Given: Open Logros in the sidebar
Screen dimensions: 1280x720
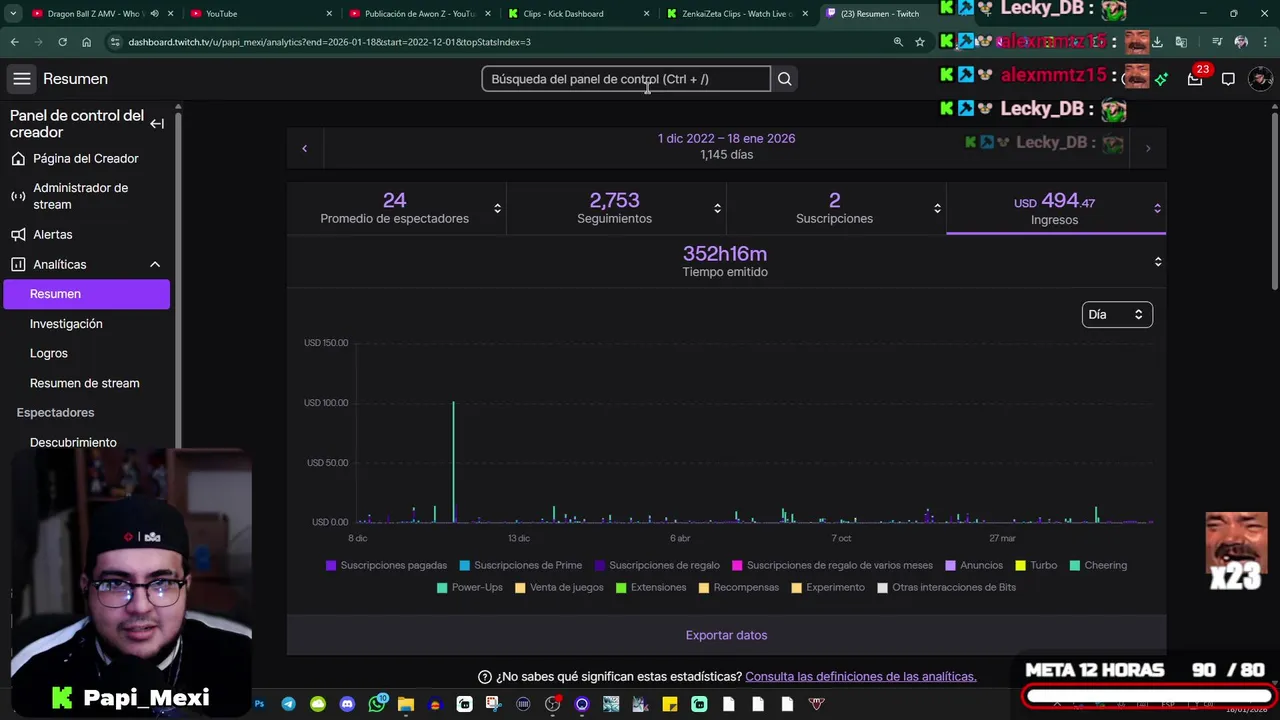Looking at the screenshot, I should coord(49,353).
